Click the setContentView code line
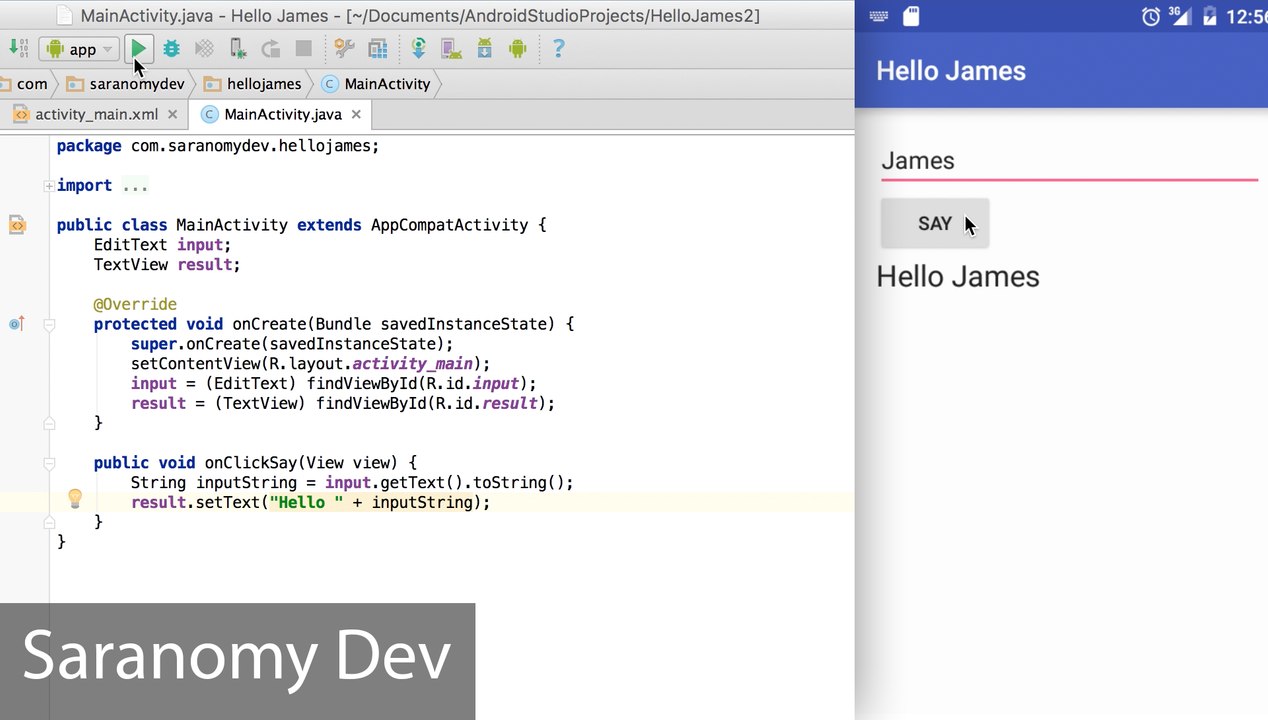Screen dimensions: 1268x720 (310, 364)
